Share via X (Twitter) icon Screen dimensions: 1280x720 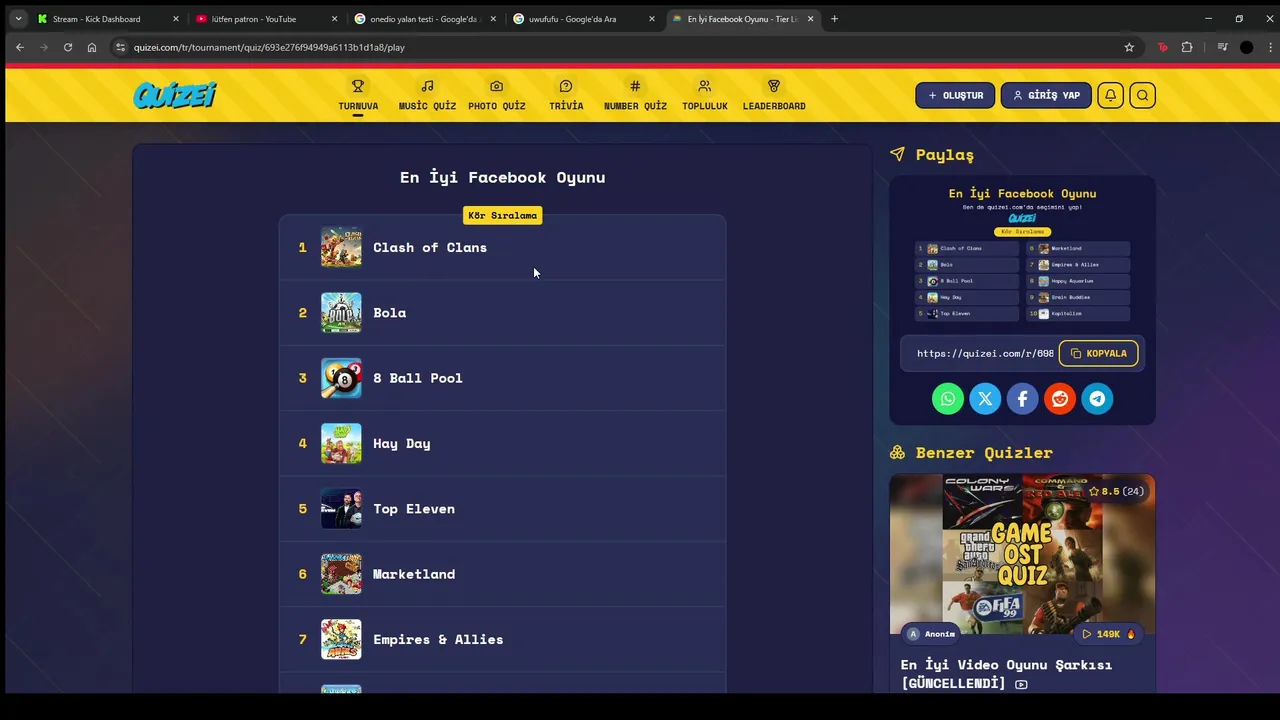[985, 398]
